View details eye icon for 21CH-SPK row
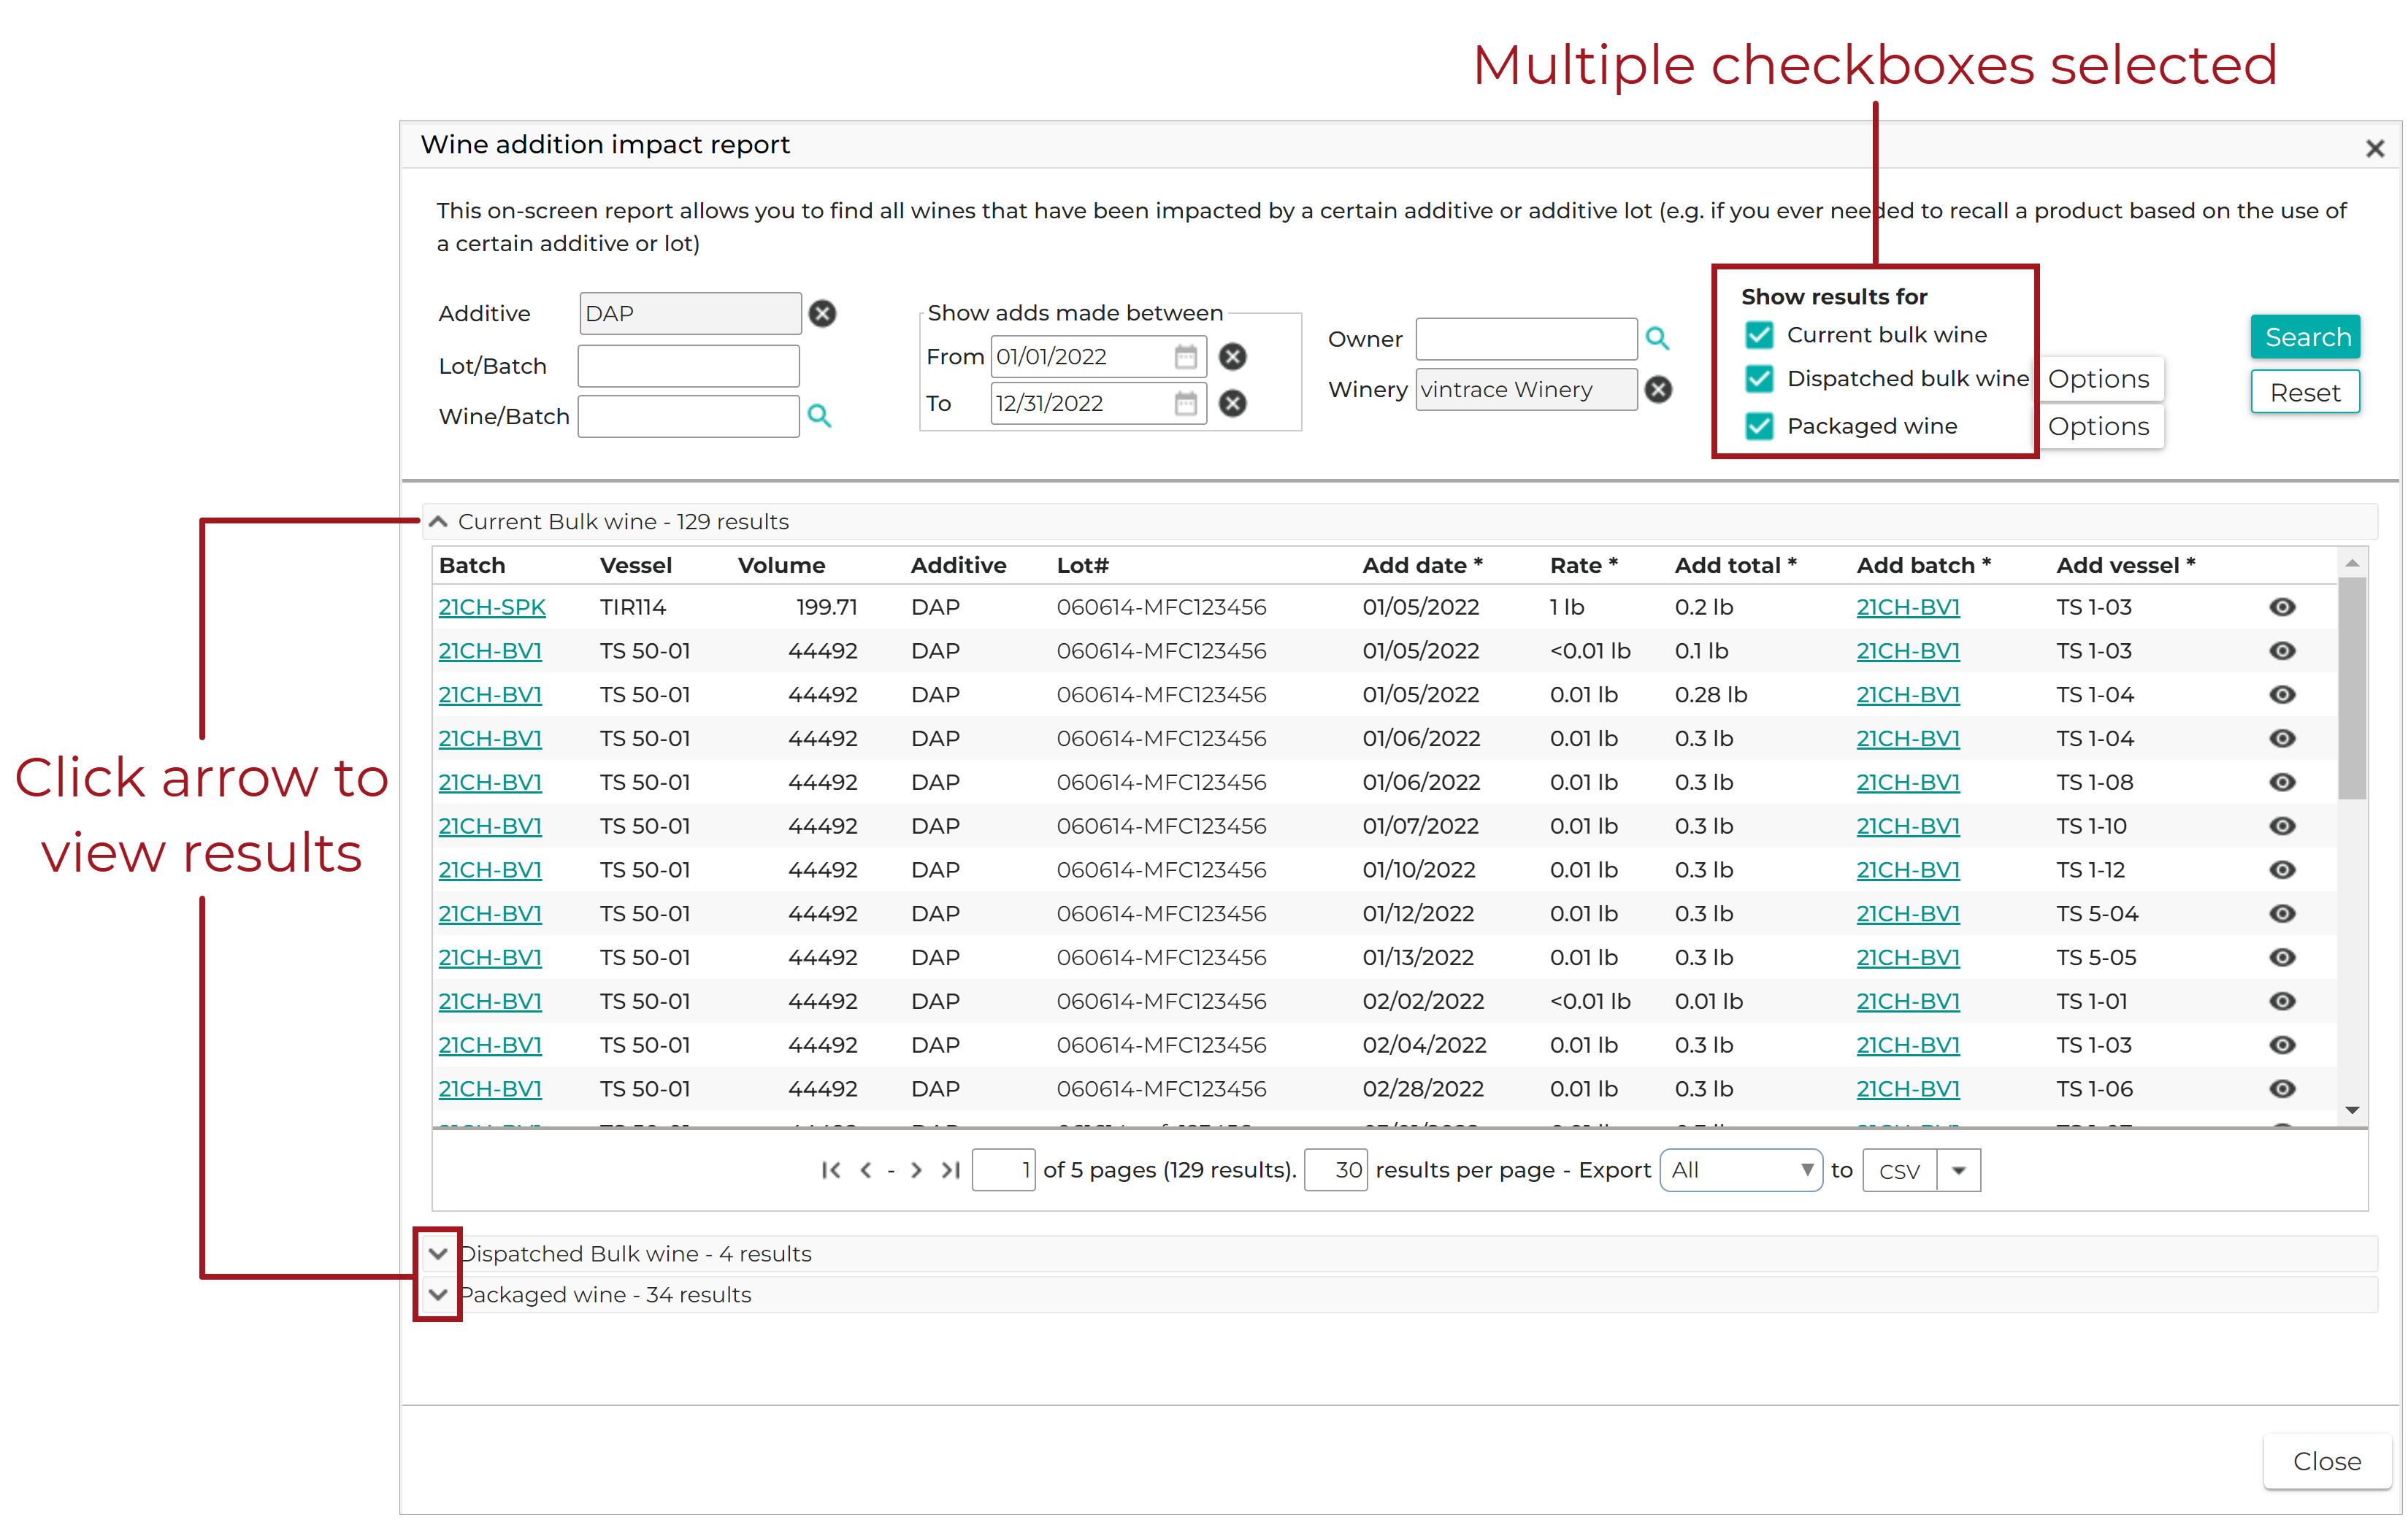The height and width of the screenshot is (1525, 2408). (x=2282, y=607)
